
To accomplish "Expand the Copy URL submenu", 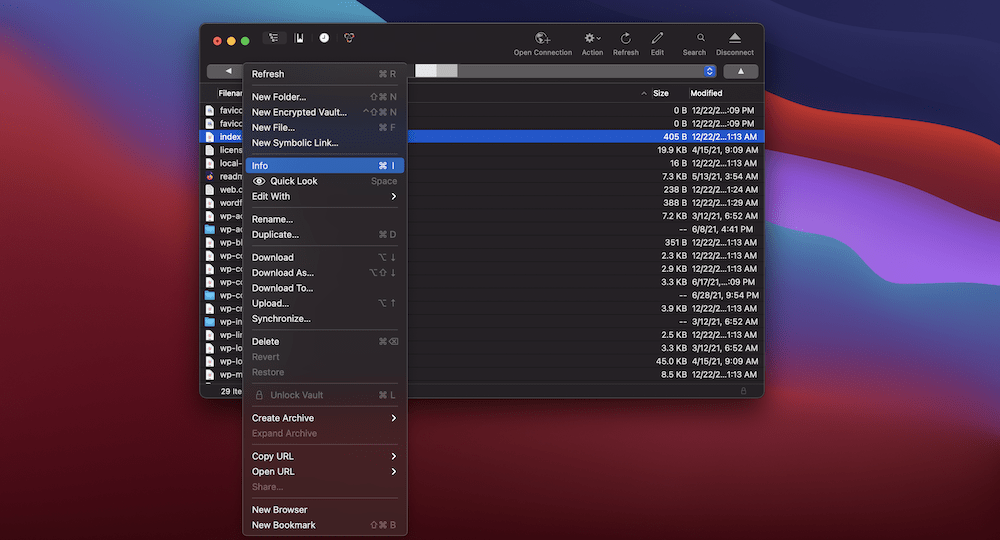I will (x=325, y=456).
